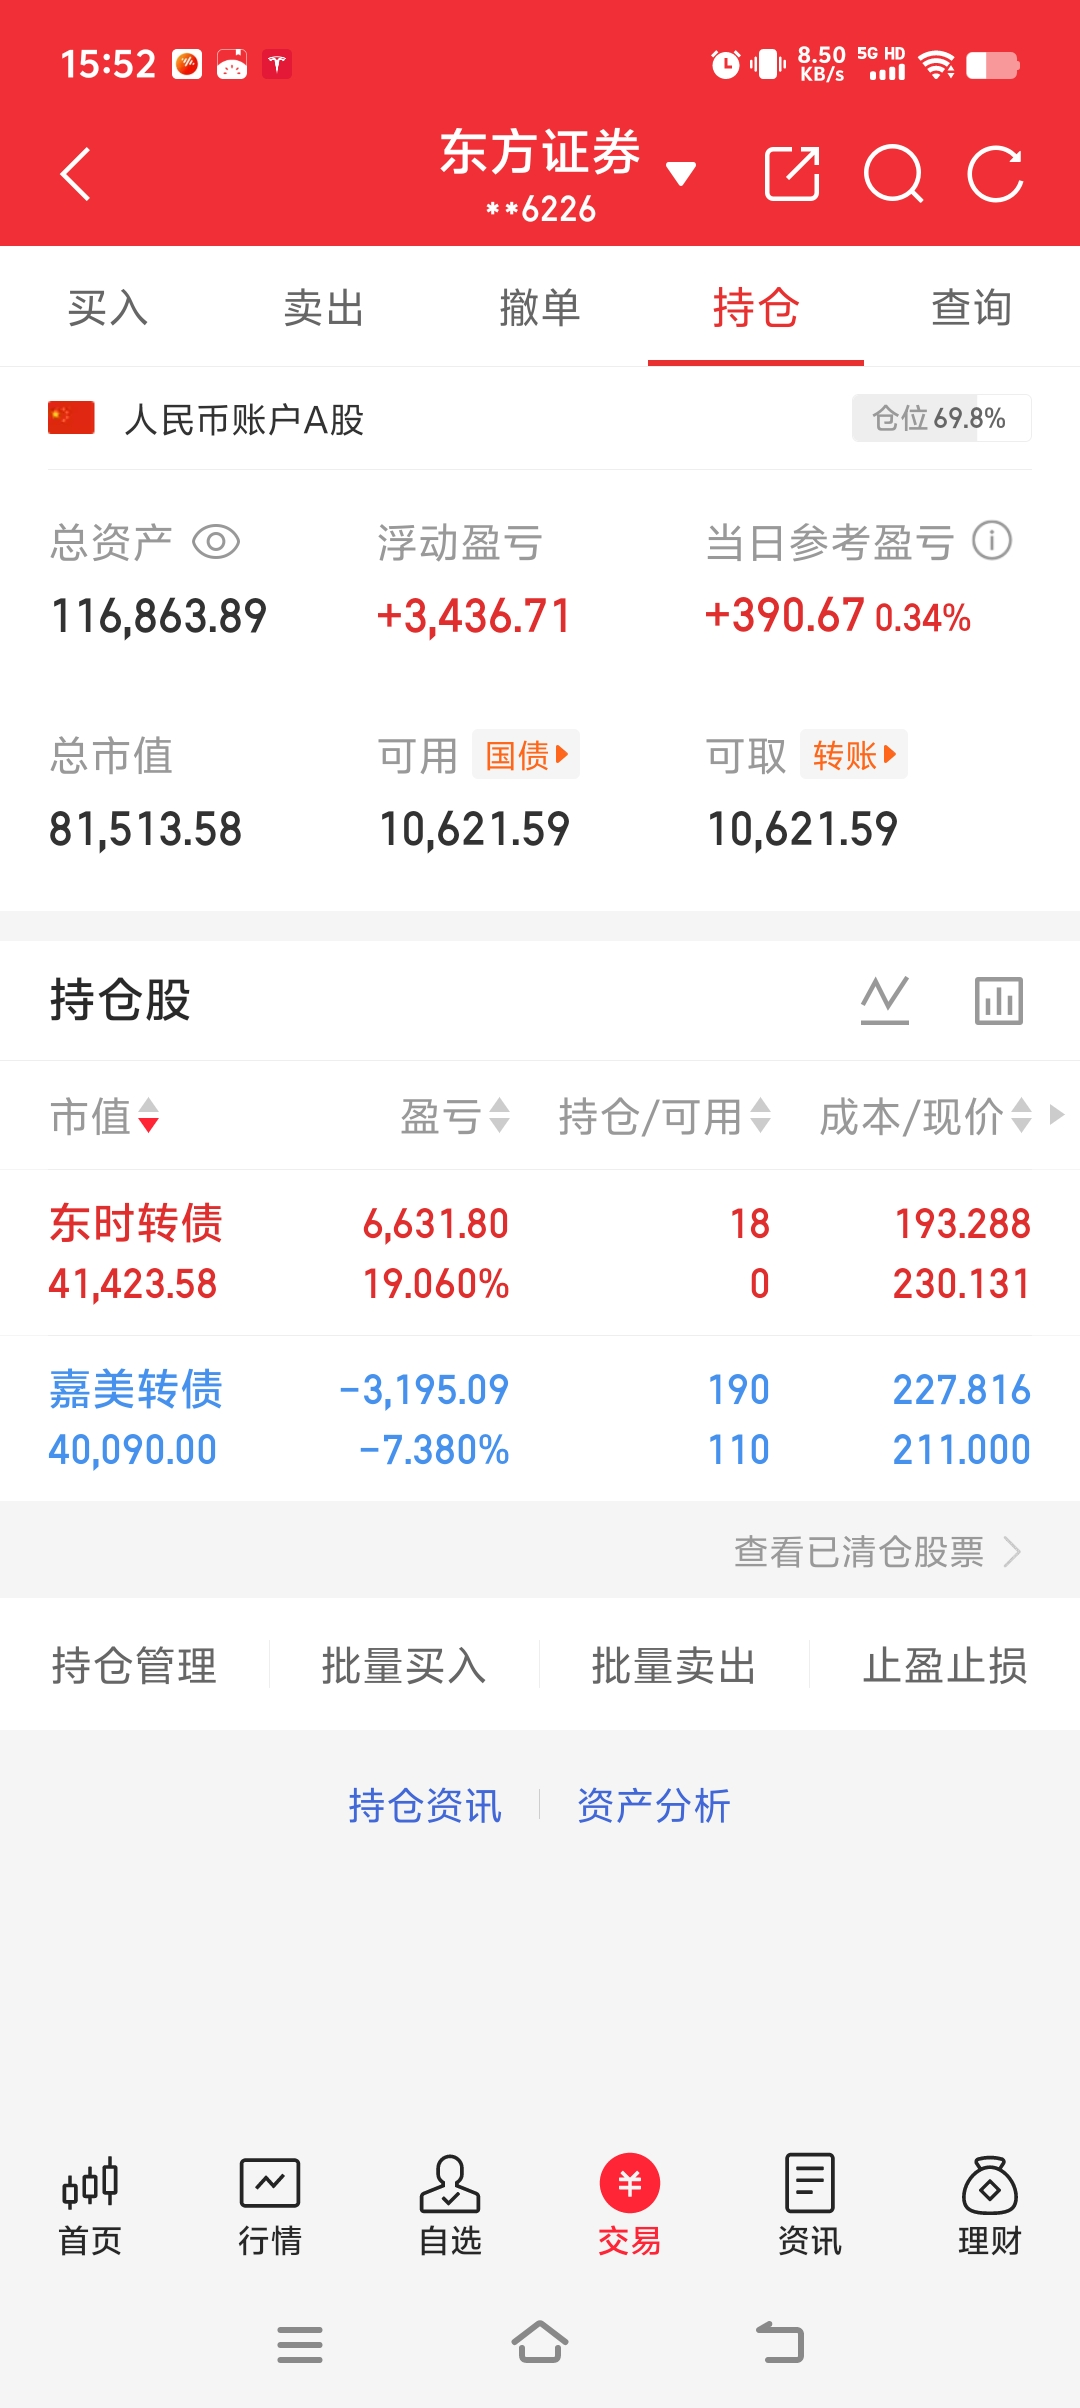
Task: Open the share/export icon in header
Action: coord(792,174)
